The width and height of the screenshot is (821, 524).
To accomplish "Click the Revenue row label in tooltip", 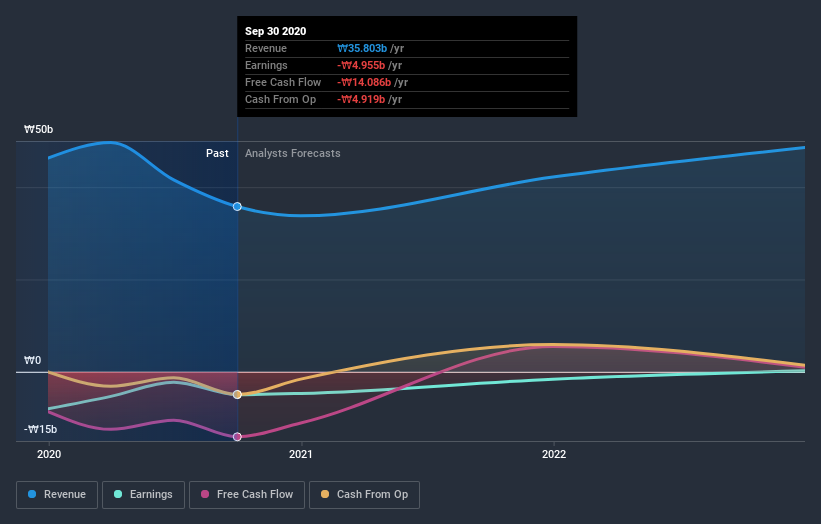I will point(266,48).
